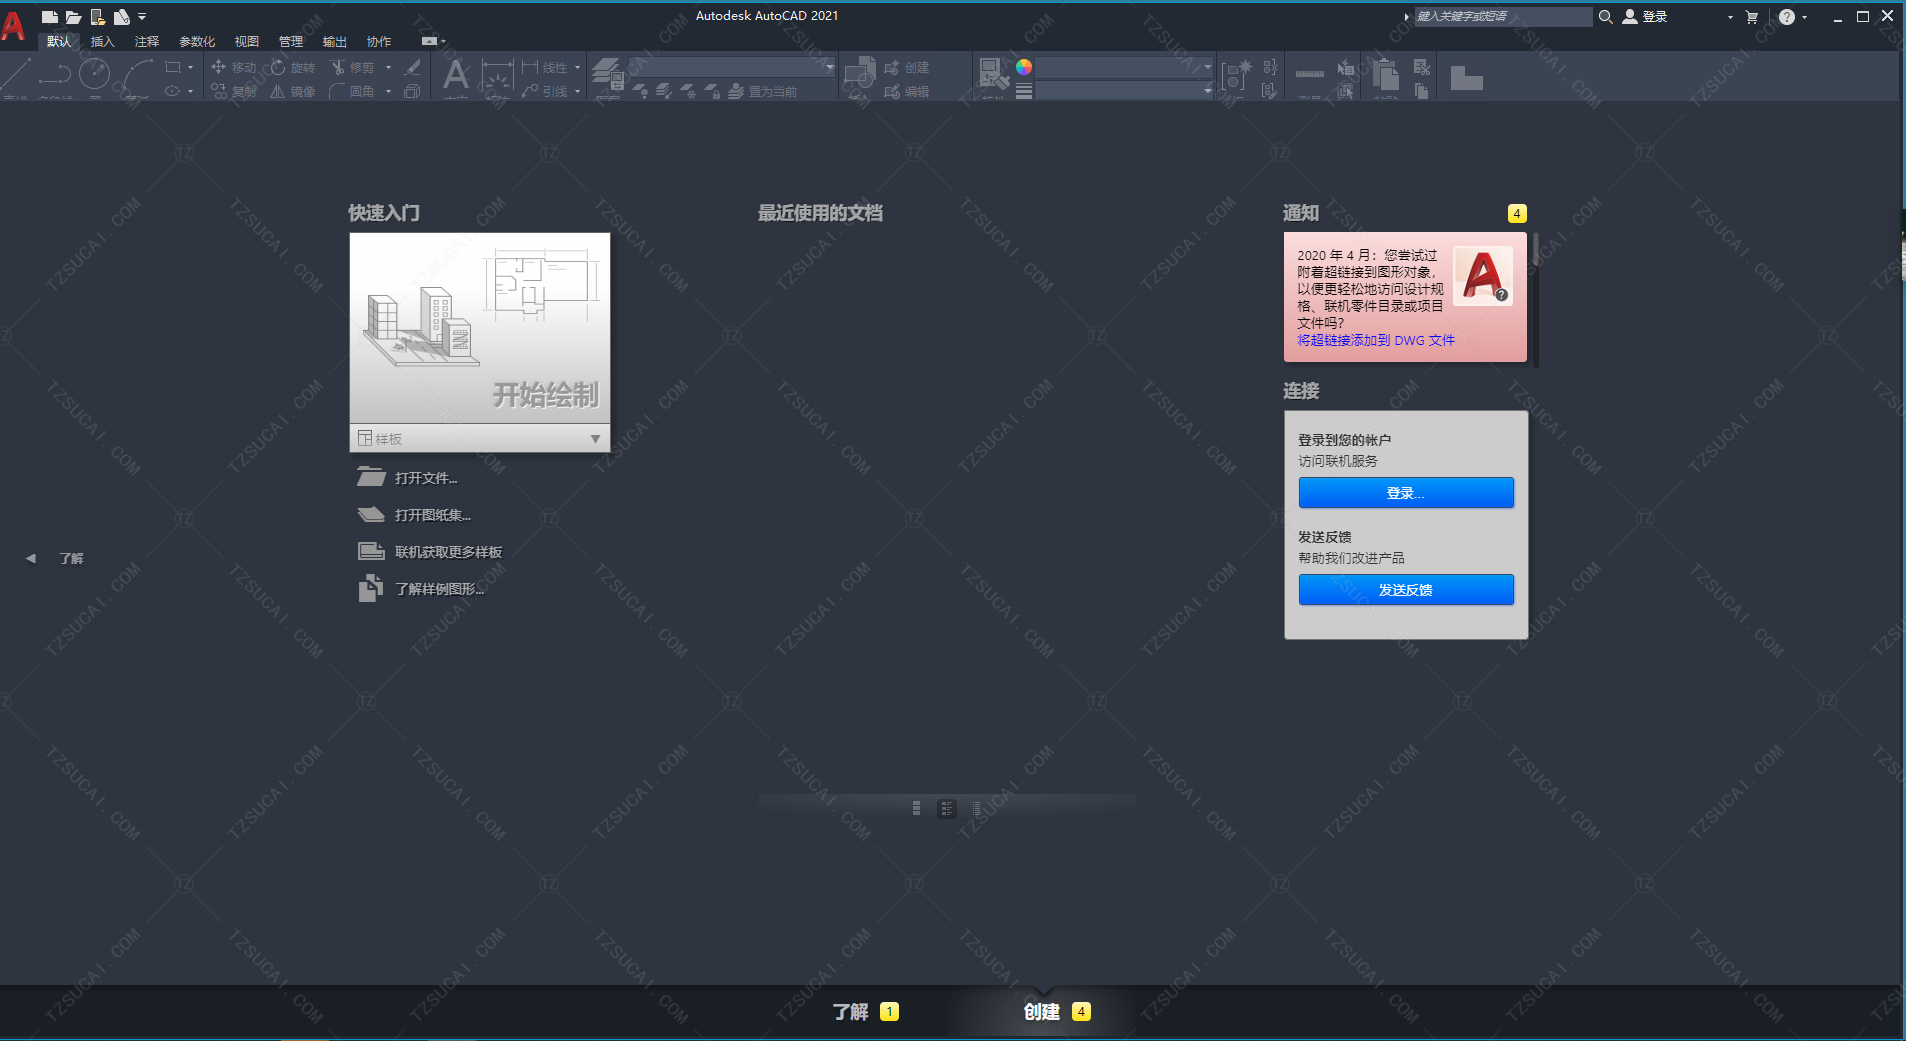Click the Trim (修剪) scissors tool
This screenshot has width=1906, height=1041.
point(352,68)
